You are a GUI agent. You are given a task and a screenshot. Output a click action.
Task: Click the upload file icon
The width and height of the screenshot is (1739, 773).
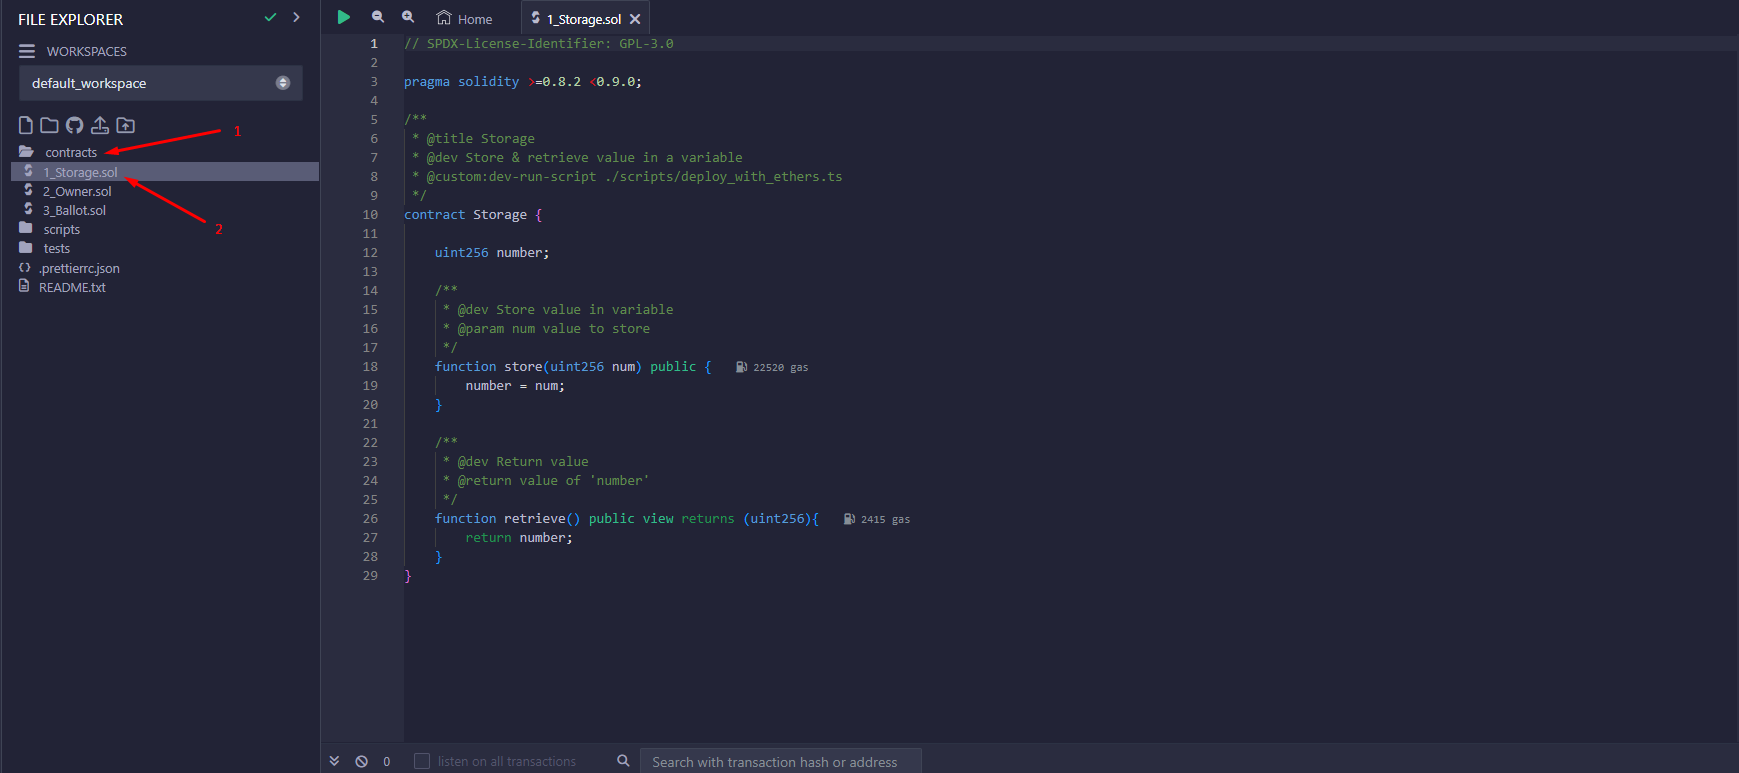tap(100, 125)
